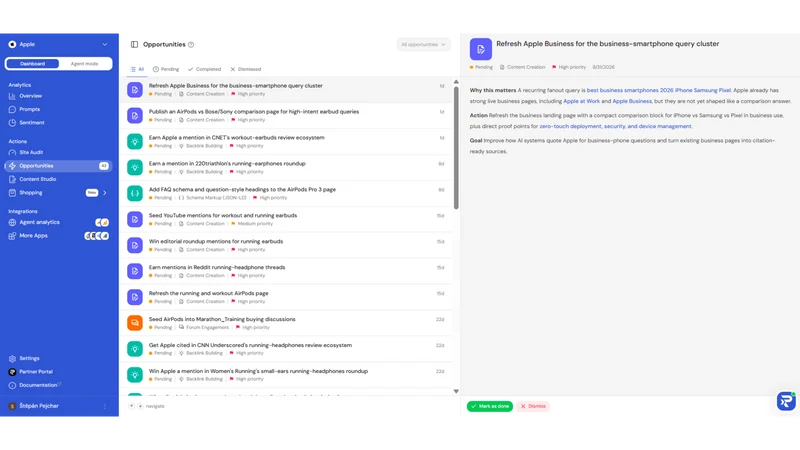Click icon of Win editorial roundup row
The width and height of the screenshot is (800, 450).
pos(135,245)
